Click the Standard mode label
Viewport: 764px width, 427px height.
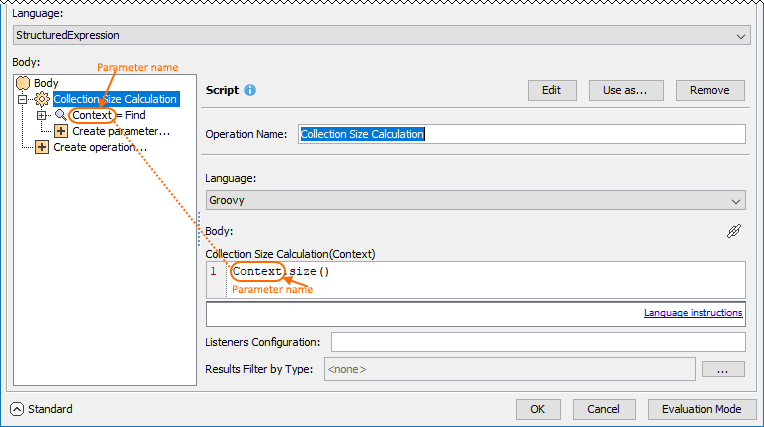(x=50, y=409)
